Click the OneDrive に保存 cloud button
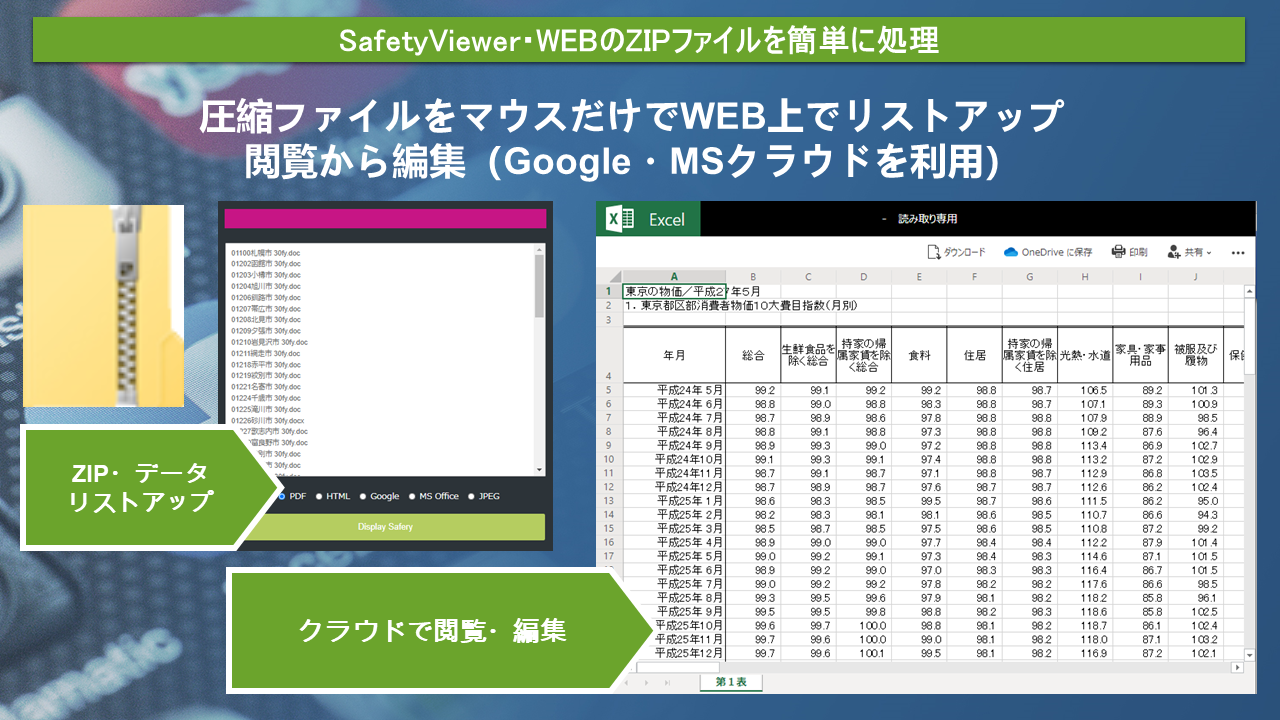 click(x=1048, y=252)
